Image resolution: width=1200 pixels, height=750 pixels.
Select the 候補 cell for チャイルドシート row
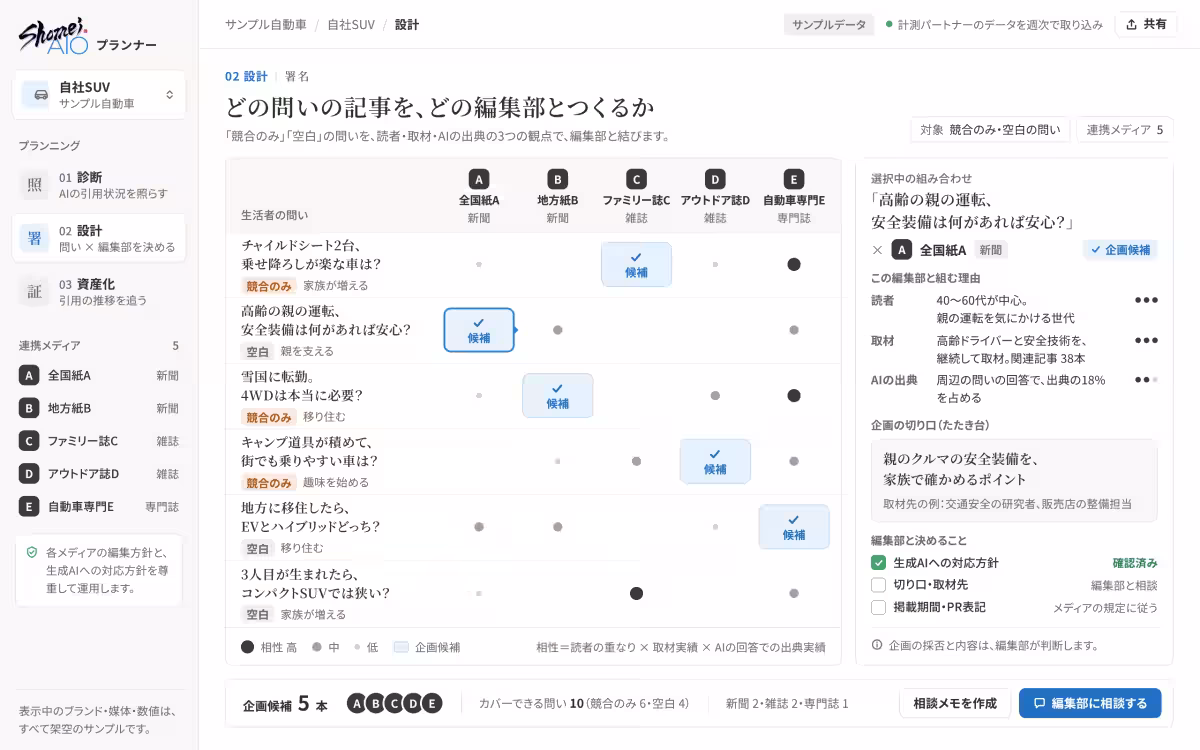[x=636, y=264]
